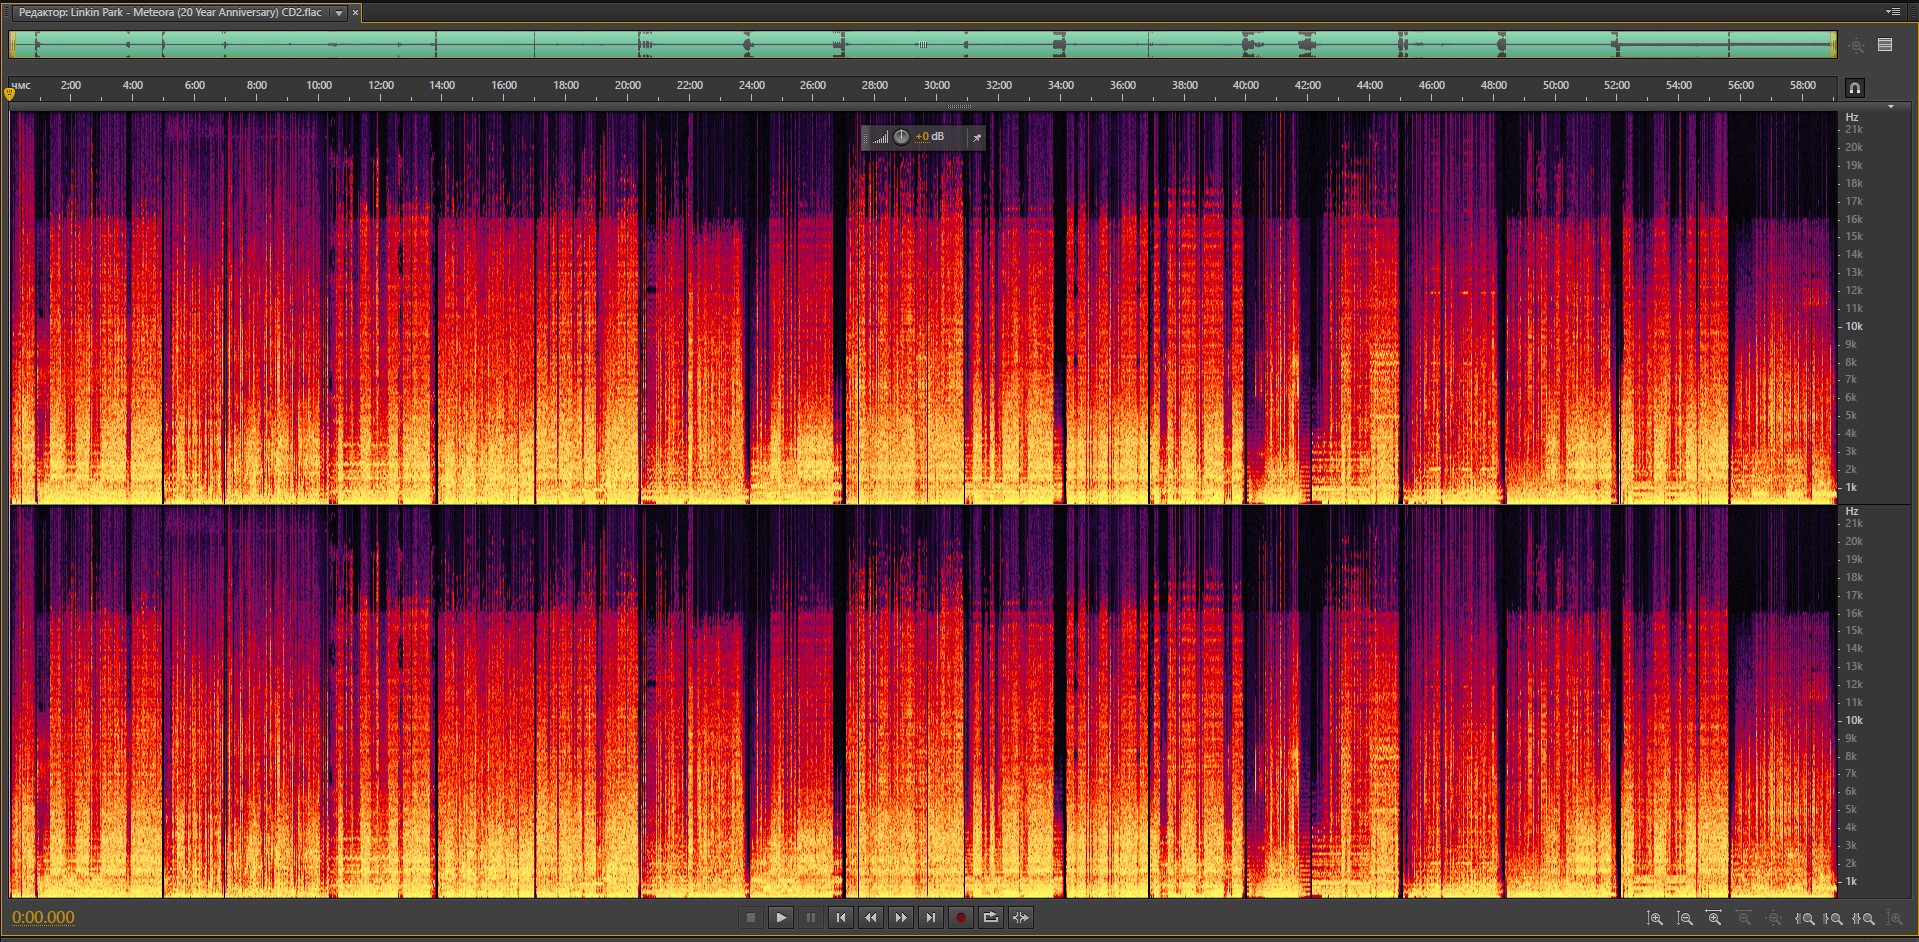Screen dimensions: 1919x942
Task: Click the Rewind button
Action: point(871,917)
